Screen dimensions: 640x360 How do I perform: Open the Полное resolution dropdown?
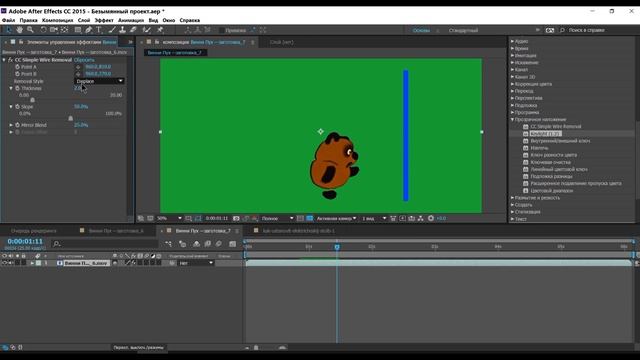pyautogui.click(x=278, y=218)
